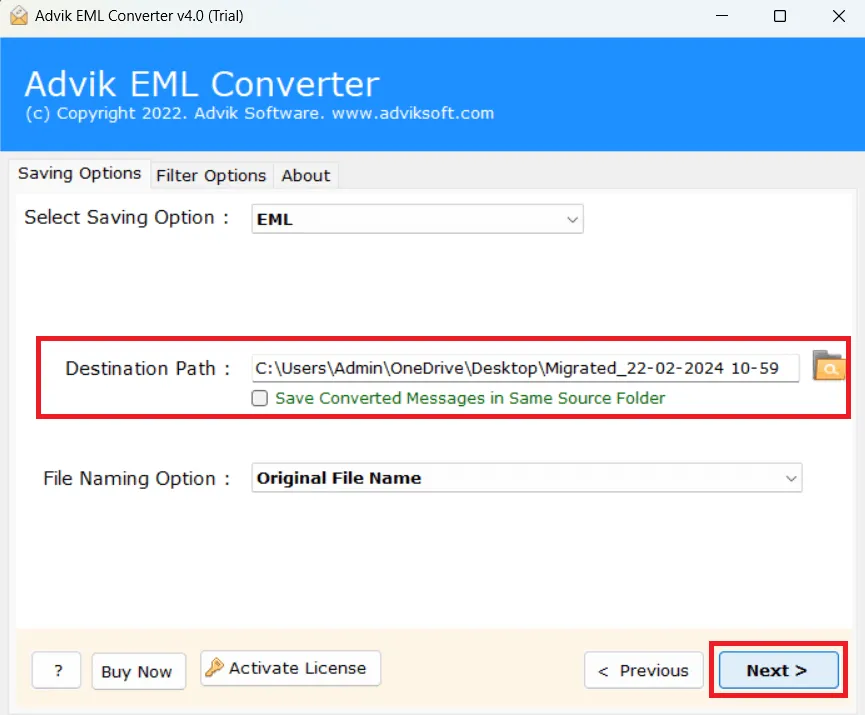Browse destination folder with folder icon
Screen dimensions: 865x715
(827, 366)
